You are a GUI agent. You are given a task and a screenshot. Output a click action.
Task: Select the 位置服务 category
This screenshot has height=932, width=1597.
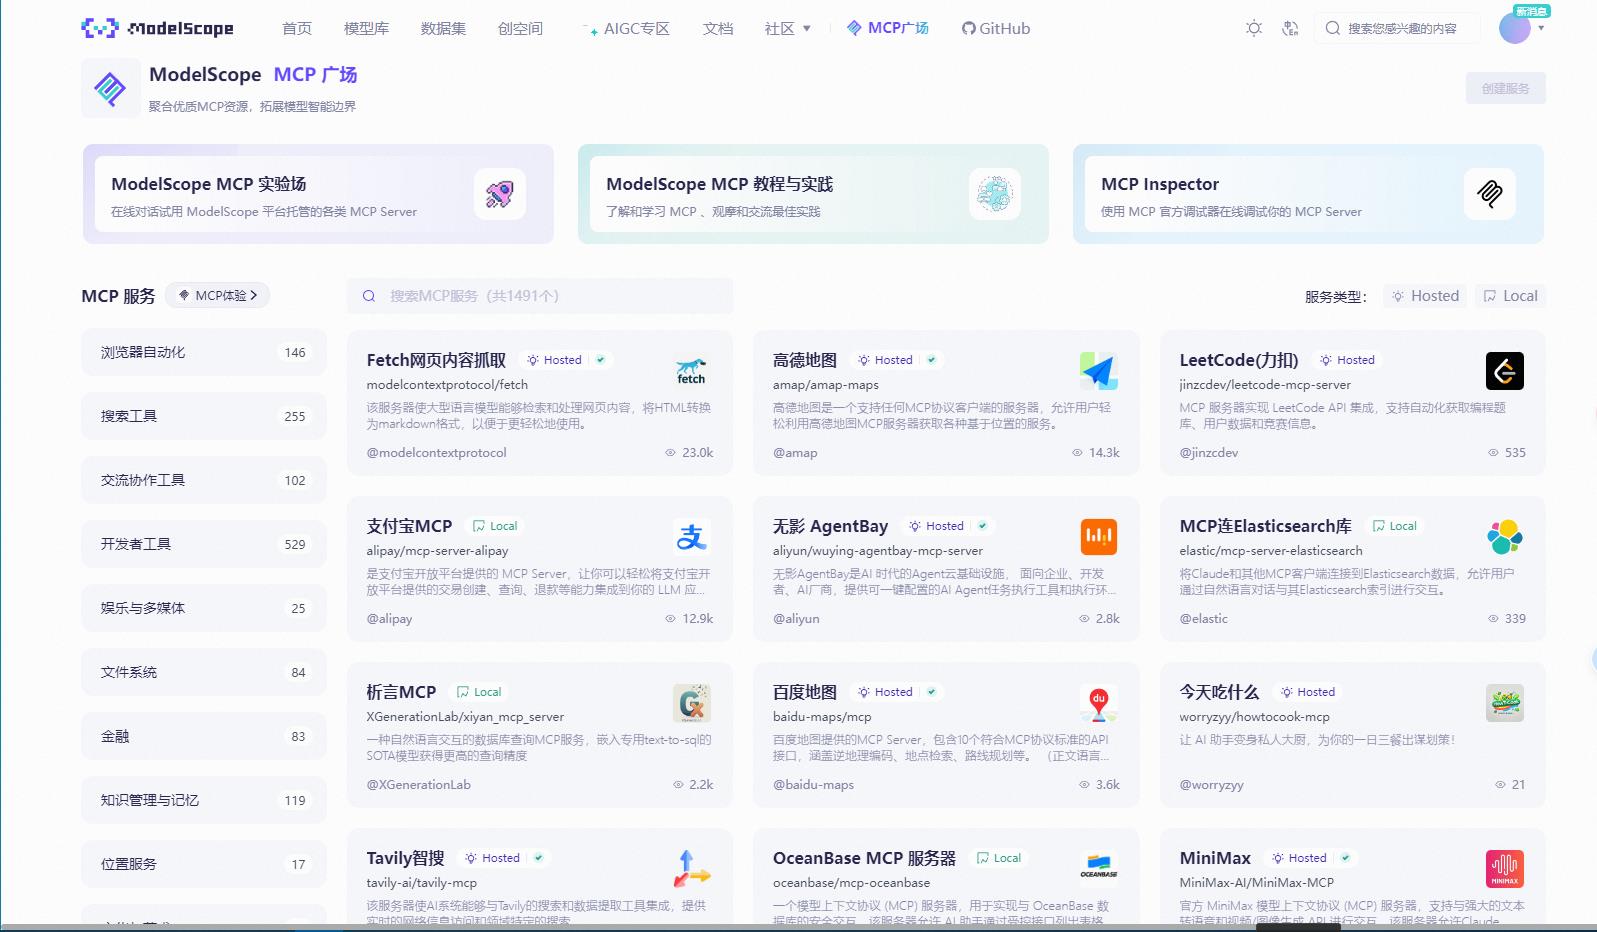(x=204, y=864)
